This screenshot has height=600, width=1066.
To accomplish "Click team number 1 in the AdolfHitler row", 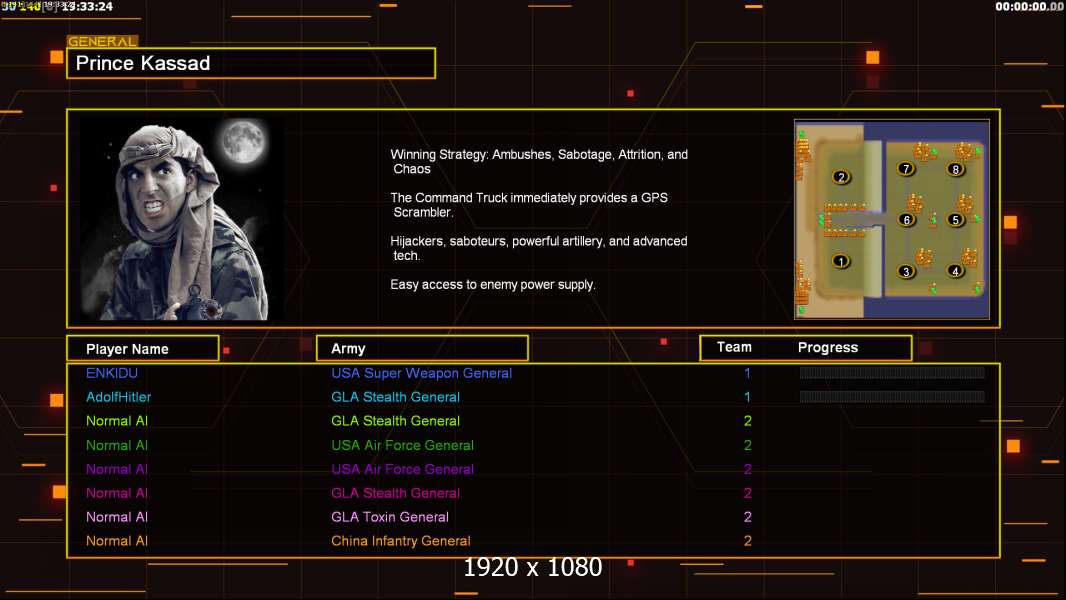I will [x=747, y=397].
